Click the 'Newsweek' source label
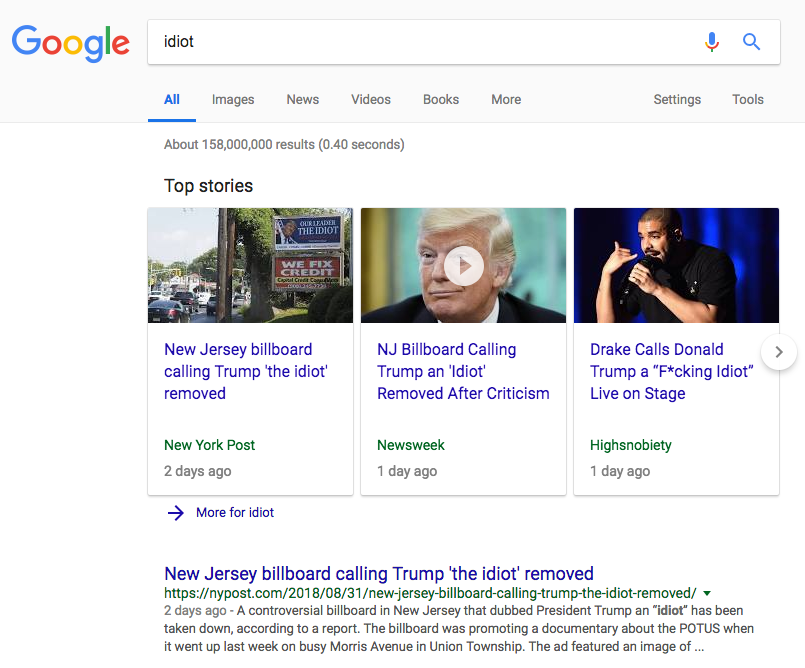This screenshot has height=668, width=805. pyautogui.click(x=411, y=445)
